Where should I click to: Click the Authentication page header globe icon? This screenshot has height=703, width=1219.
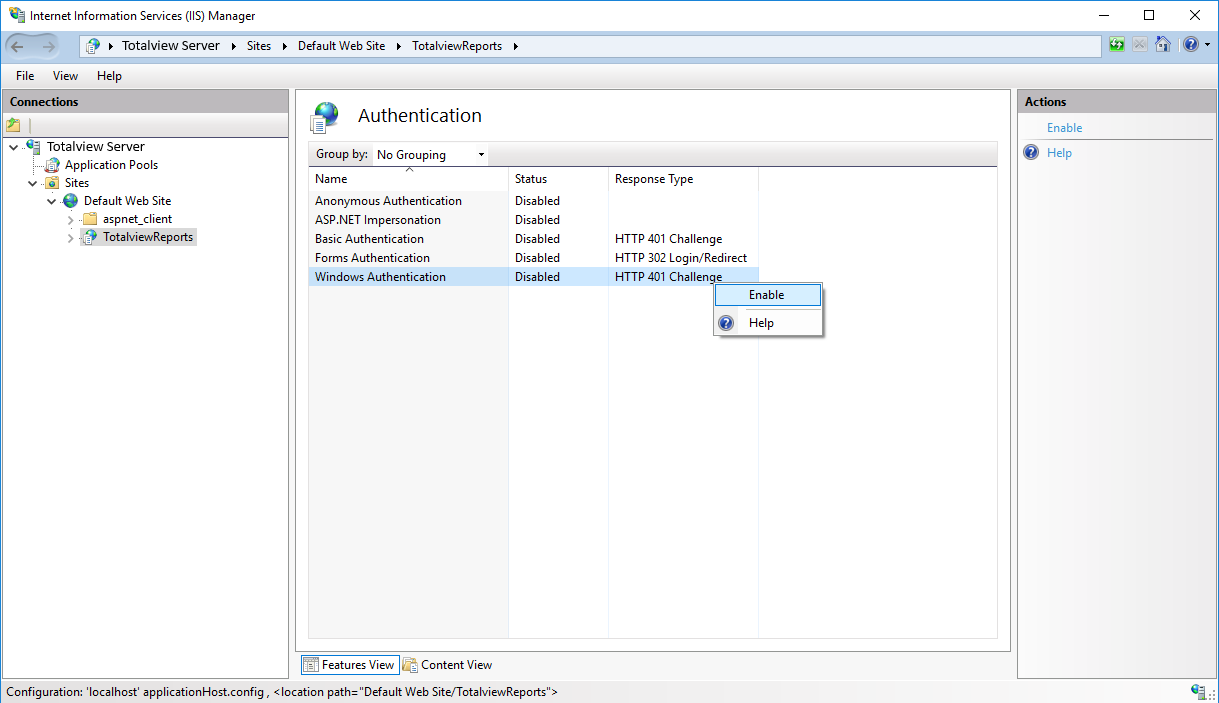click(x=325, y=117)
